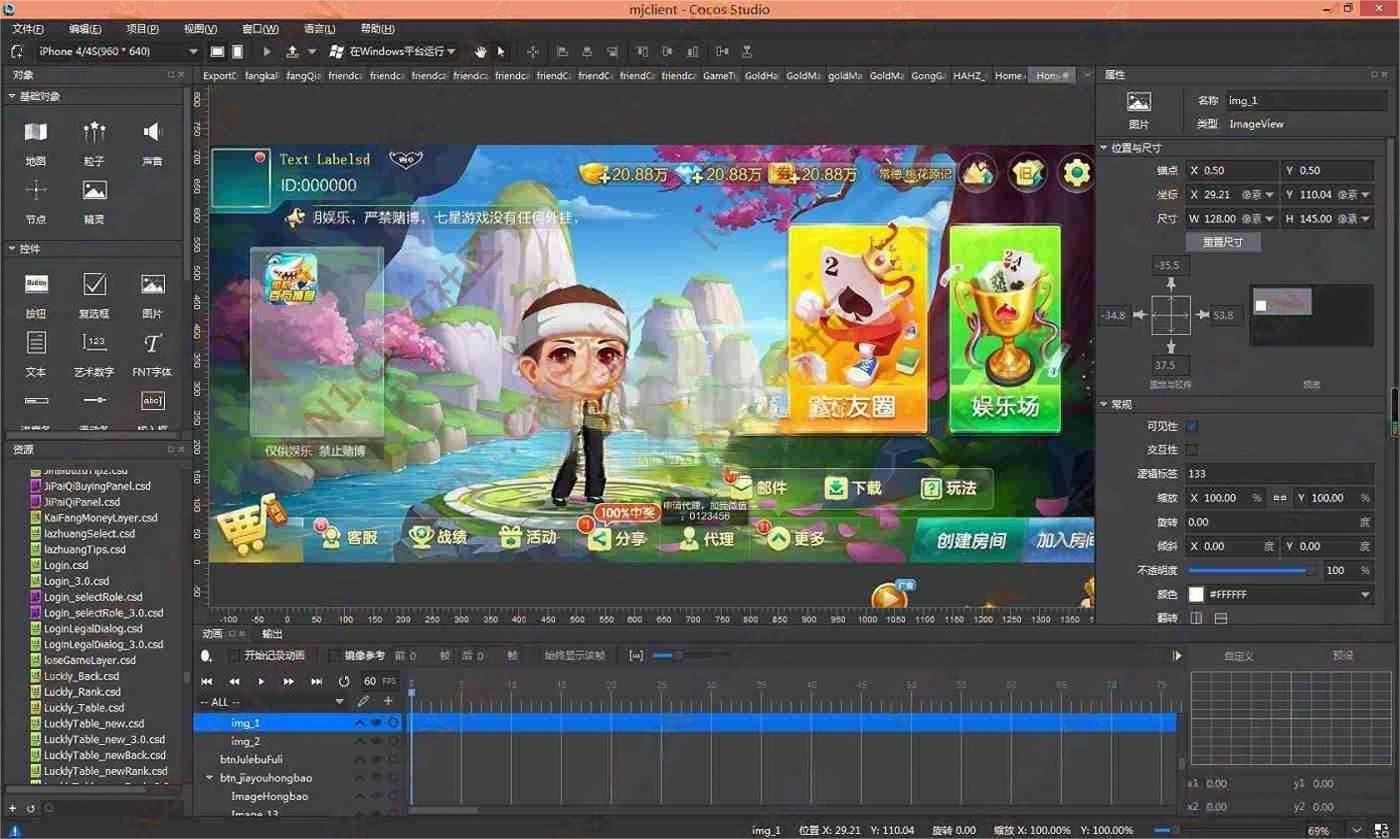The height and width of the screenshot is (839, 1400).
Task: Click the play preview arrow in toolbar
Action: click(267, 51)
